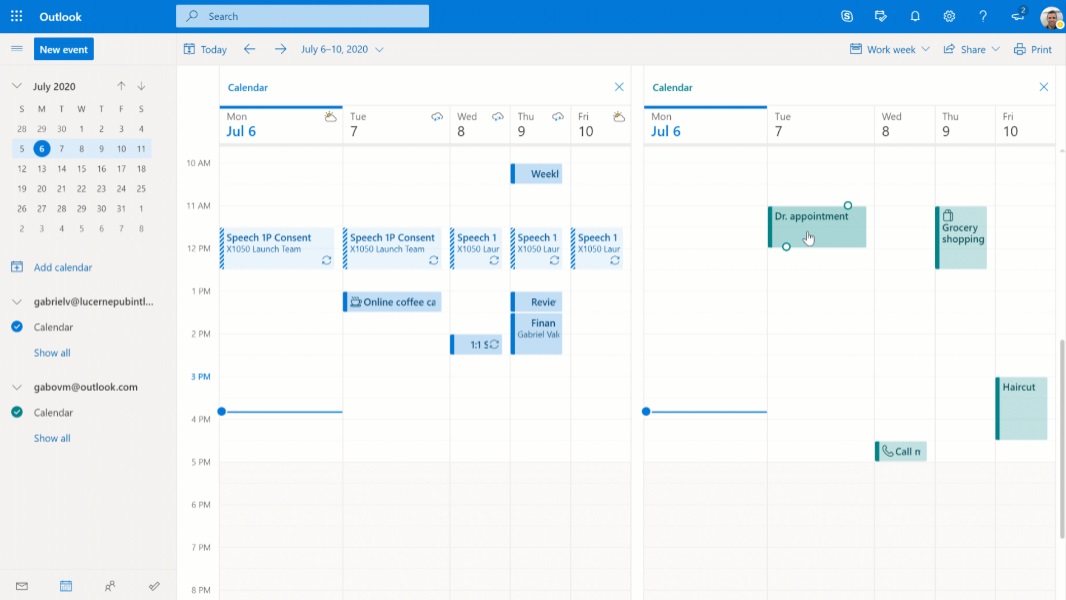Select July 31 in mini calendar
Screen dimensions: 1066x600
[x=121, y=209]
